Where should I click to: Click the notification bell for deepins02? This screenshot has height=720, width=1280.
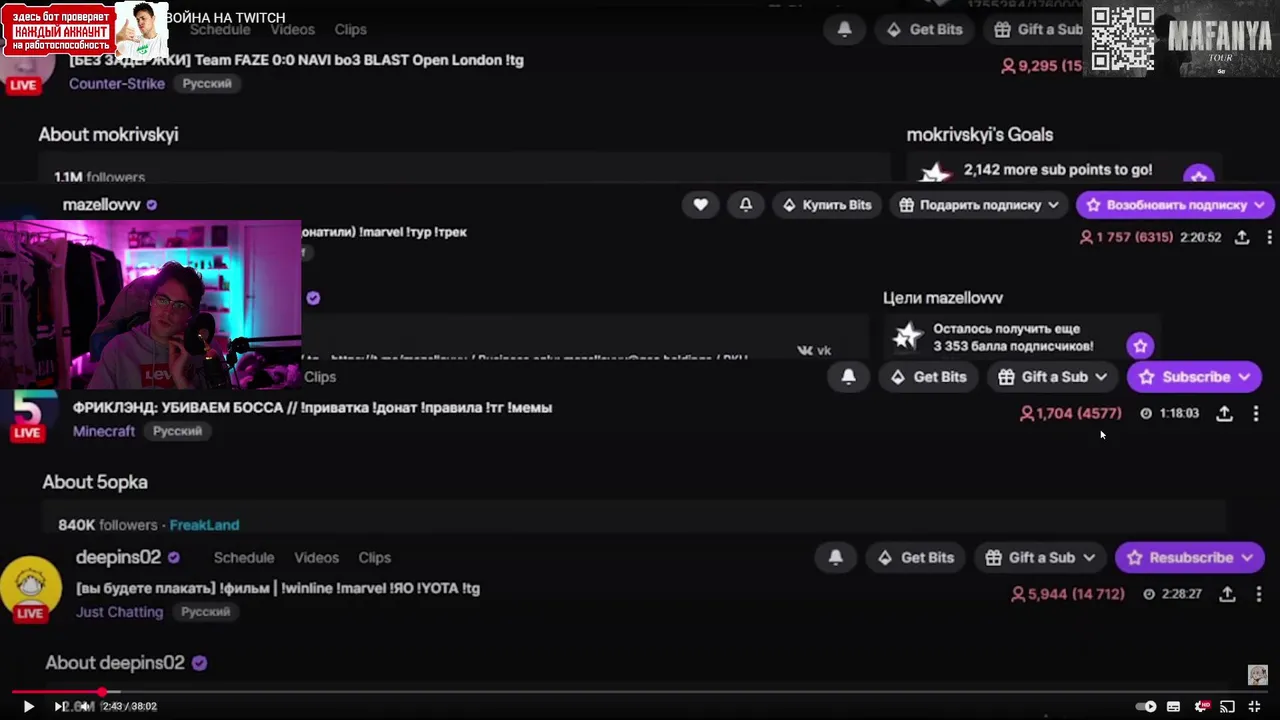pyautogui.click(x=836, y=558)
